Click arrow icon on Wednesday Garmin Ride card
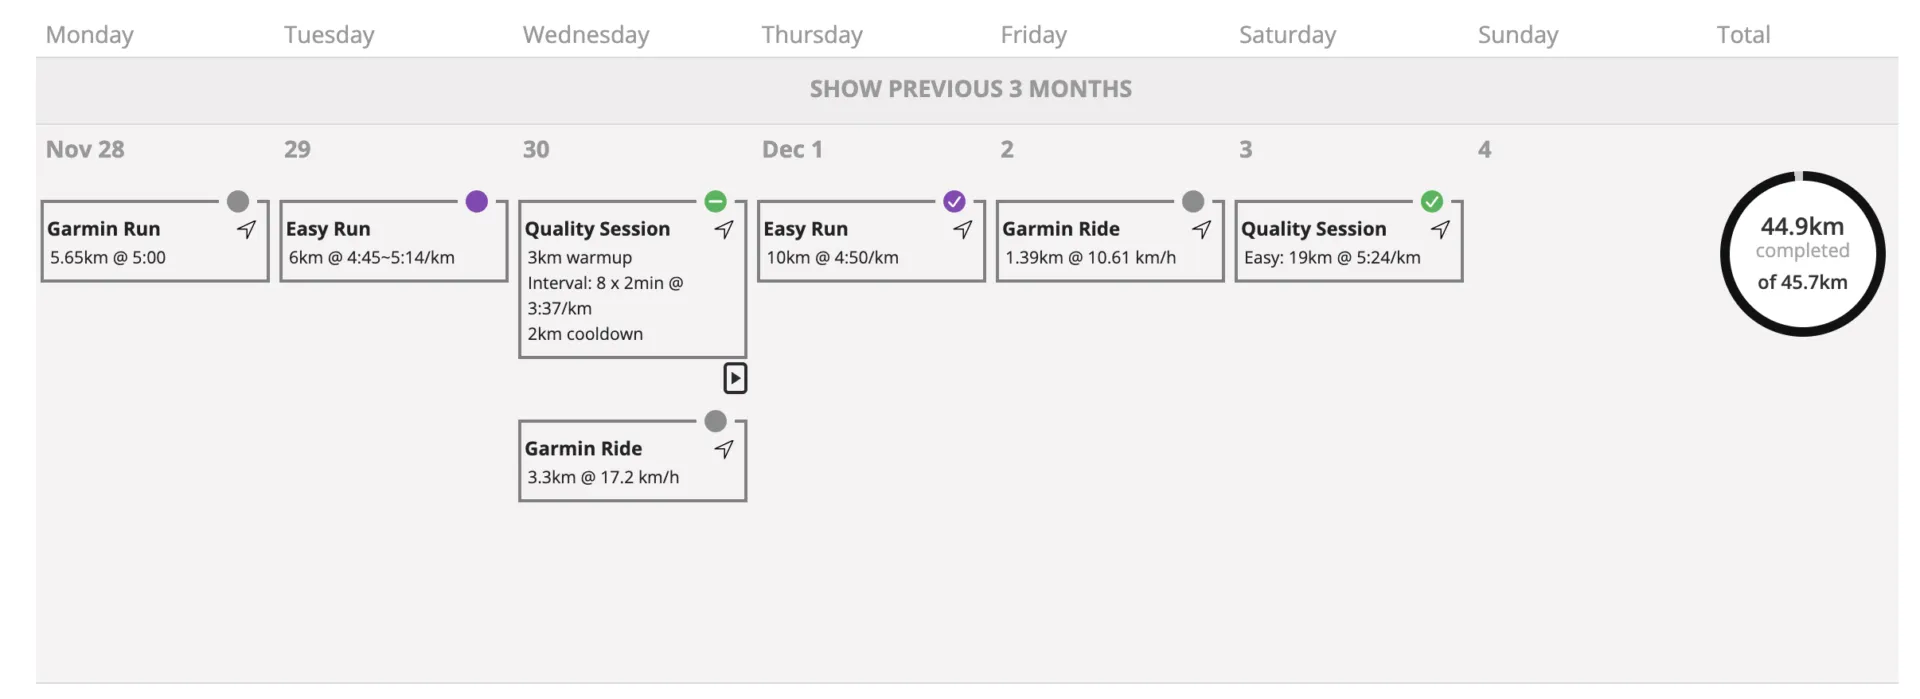Screen dimensions: 1920x699 724,449
